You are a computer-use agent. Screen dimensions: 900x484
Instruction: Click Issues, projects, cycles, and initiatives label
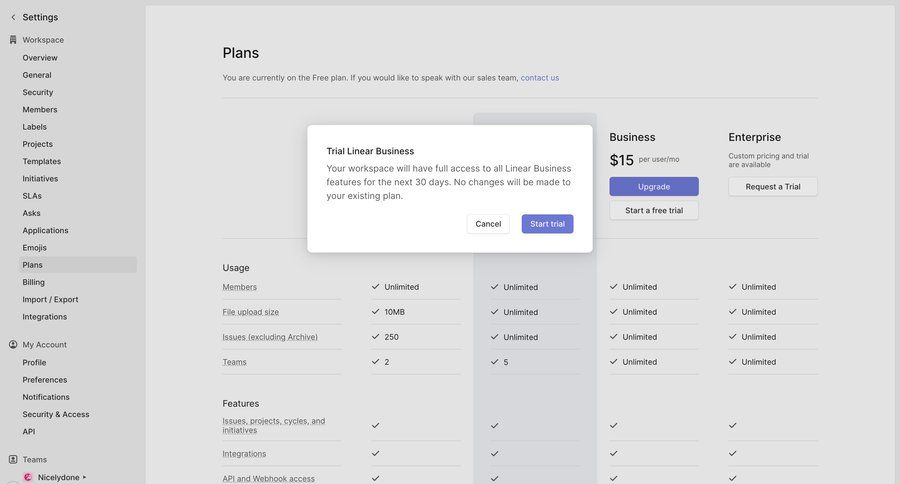(x=273, y=425)
